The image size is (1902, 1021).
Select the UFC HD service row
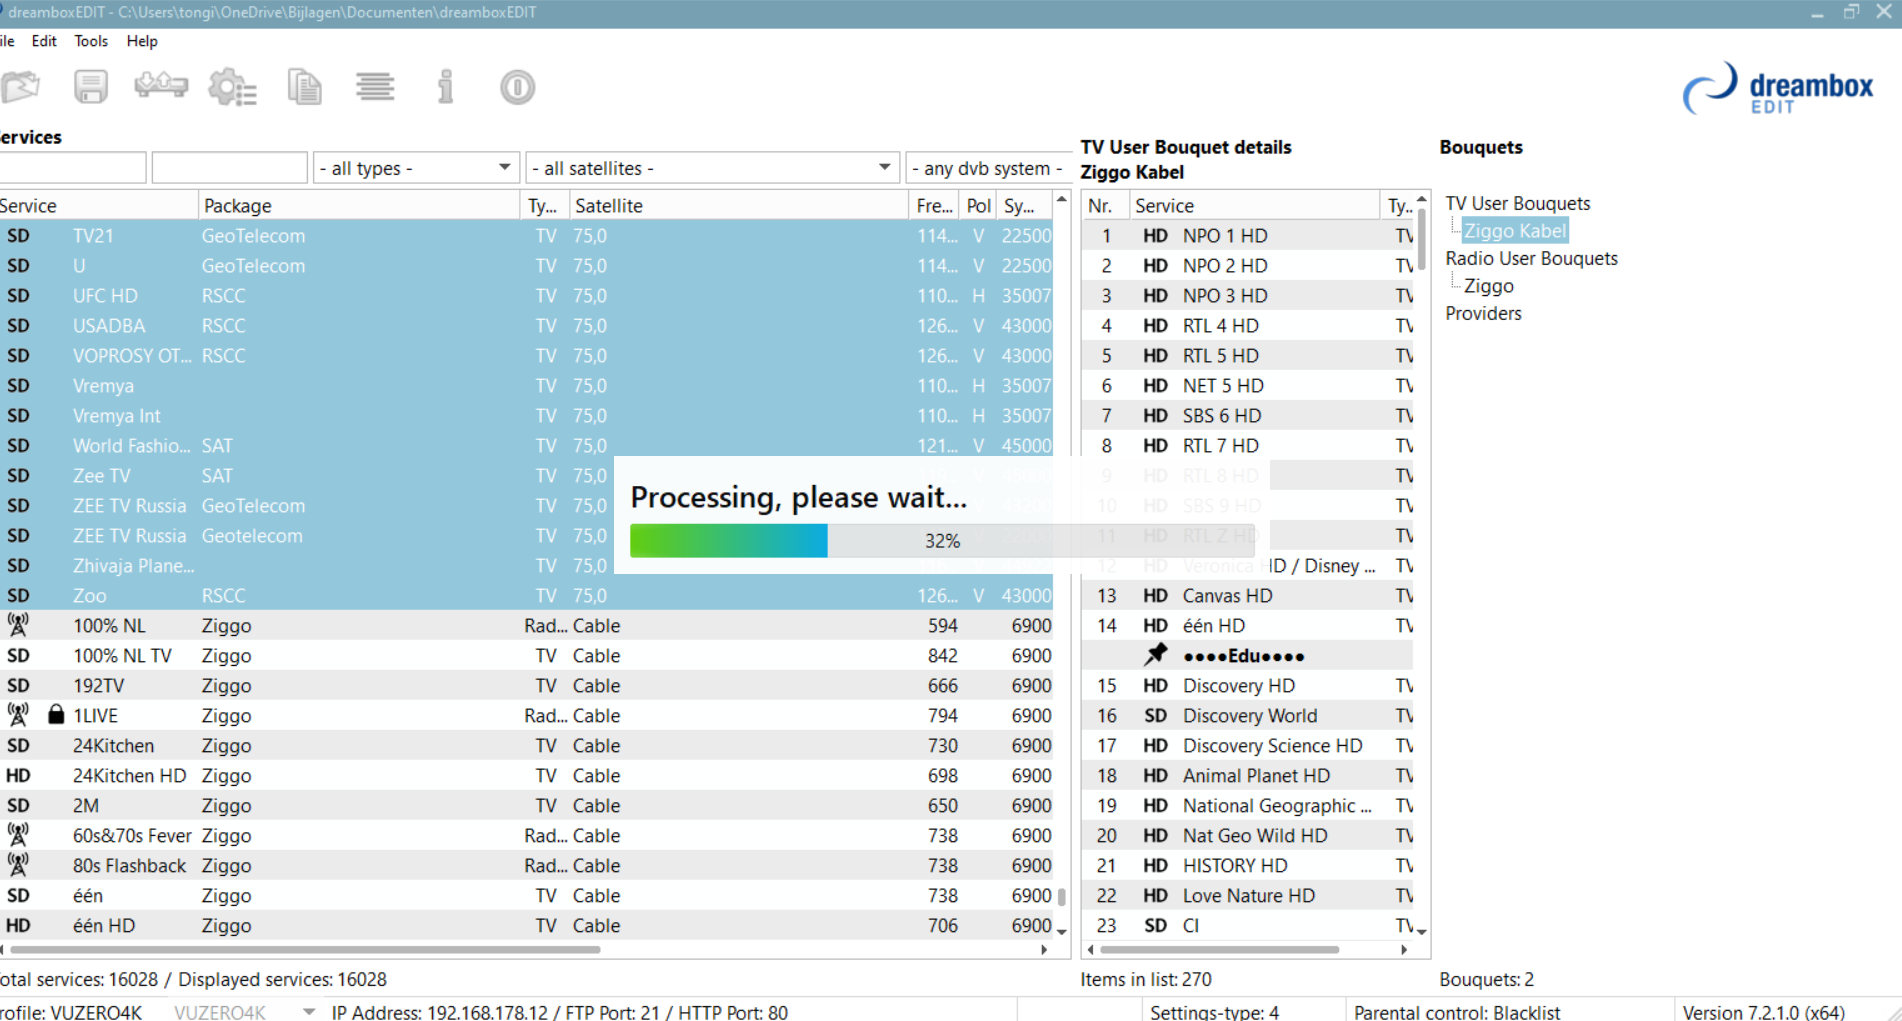(526, 295)
